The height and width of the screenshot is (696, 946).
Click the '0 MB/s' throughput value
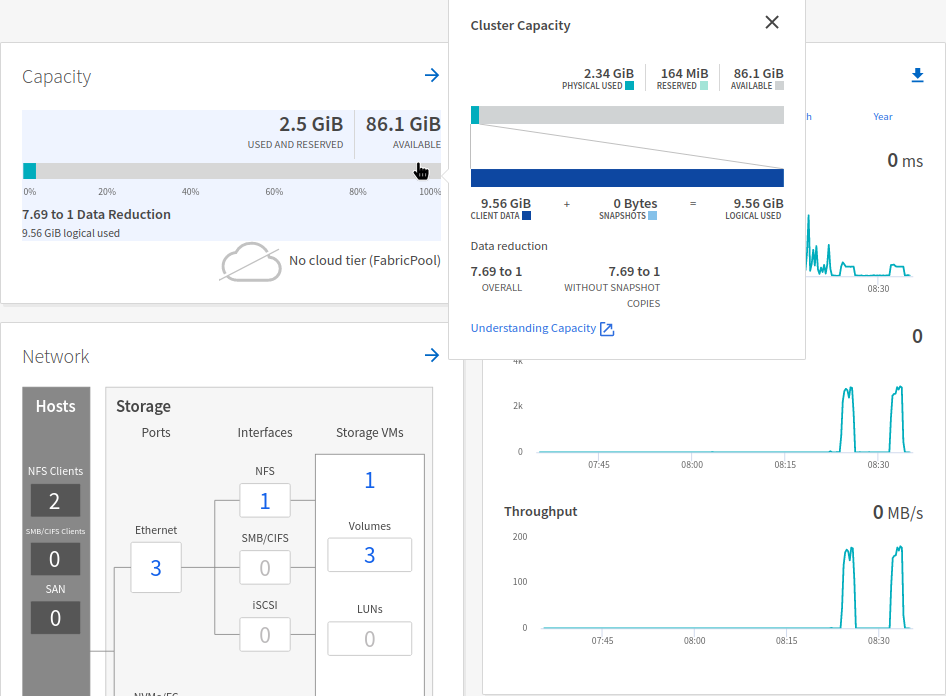[x=898, y=513]
